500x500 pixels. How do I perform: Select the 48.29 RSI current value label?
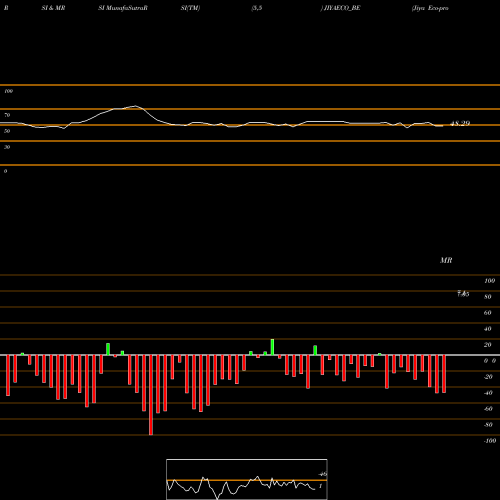(x=460, y=123)
